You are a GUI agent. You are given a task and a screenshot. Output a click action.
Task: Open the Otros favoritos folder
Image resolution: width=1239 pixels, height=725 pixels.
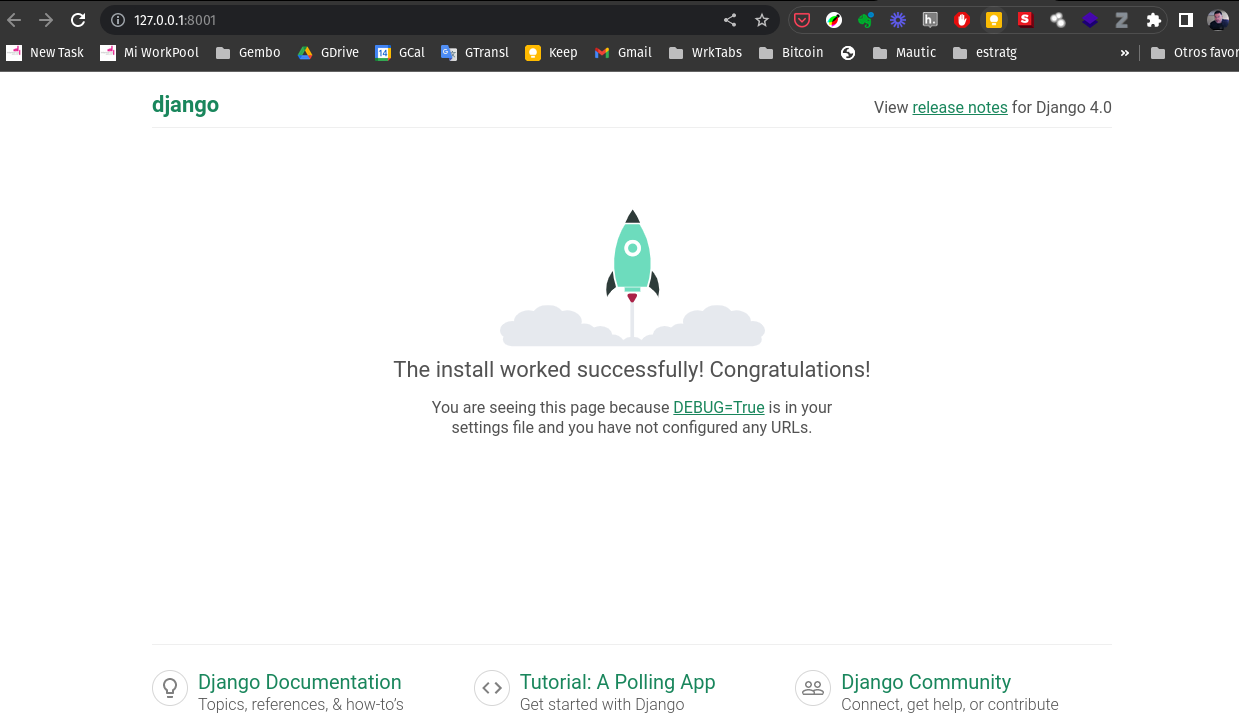point(1194,53)
